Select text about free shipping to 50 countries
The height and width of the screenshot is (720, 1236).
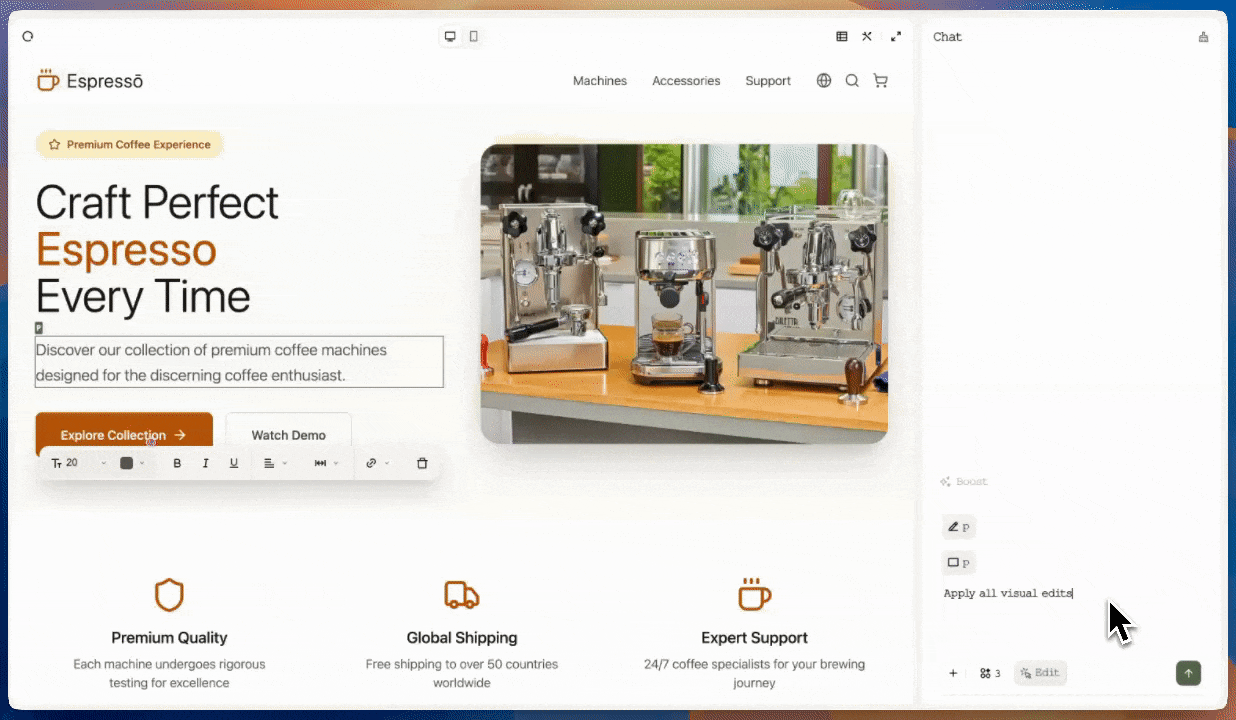[462, 673]
